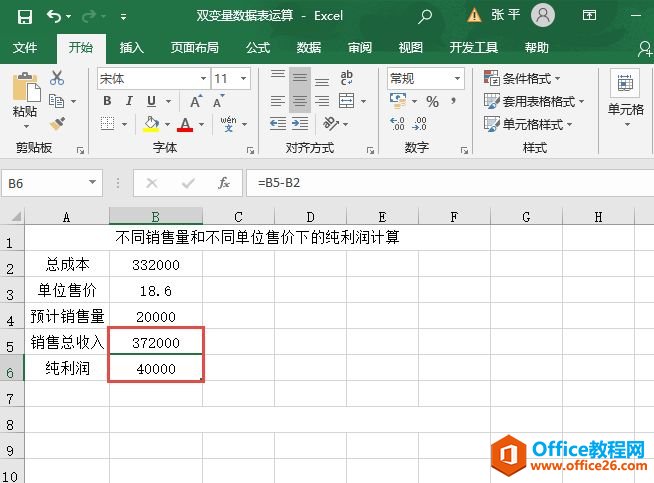Click the Name Box showing B6
The height and width of the screenshot is (483, 654).
tap(52, 183)
